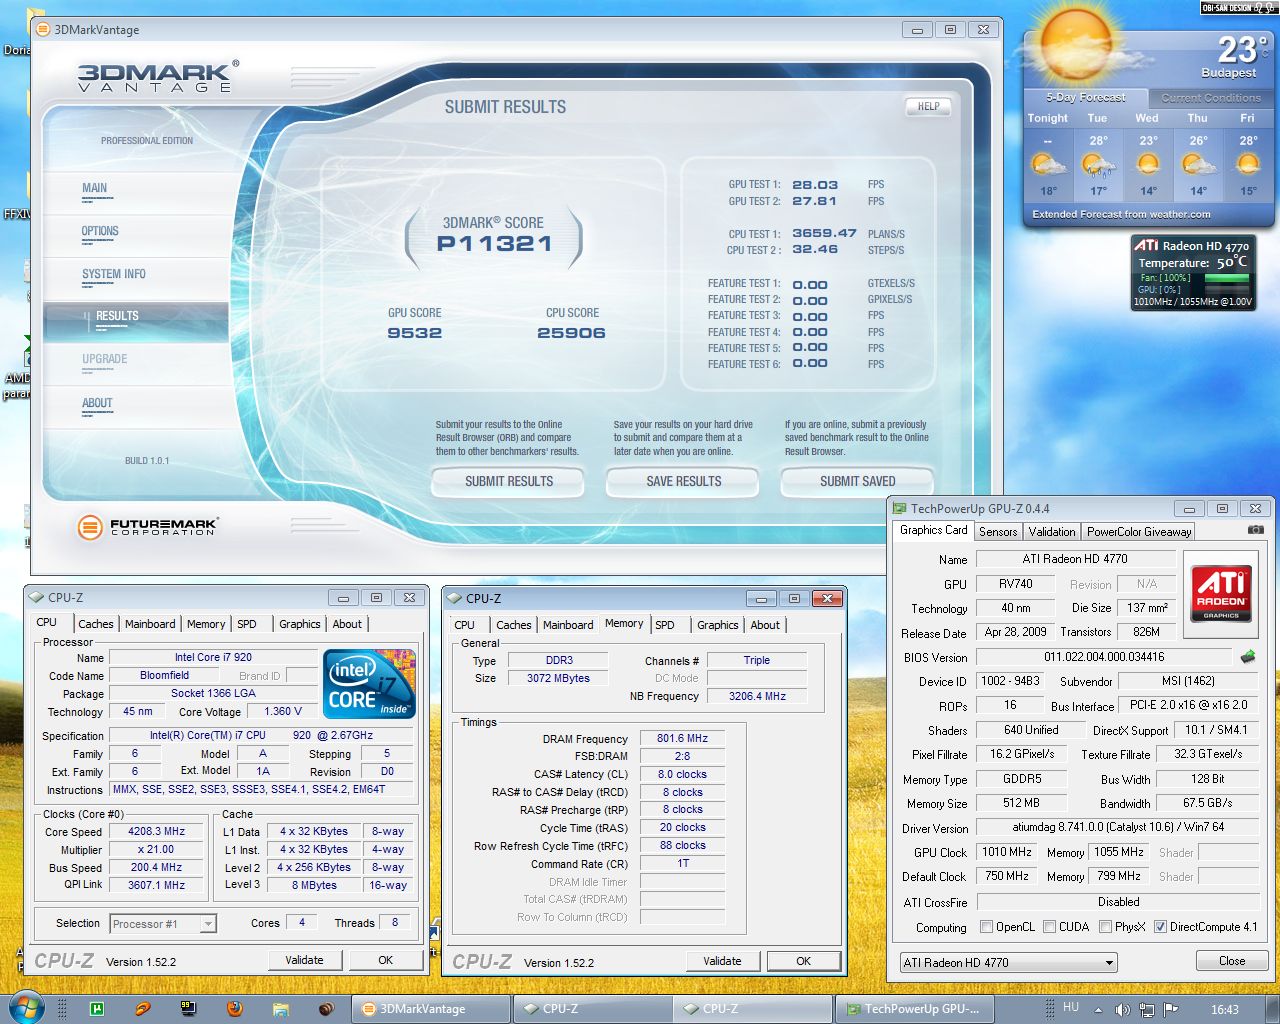Image resolution: width=1280 pixels, height=1024 pixels.
Task: Show hidden system tray icons
Action: 1098,1010
